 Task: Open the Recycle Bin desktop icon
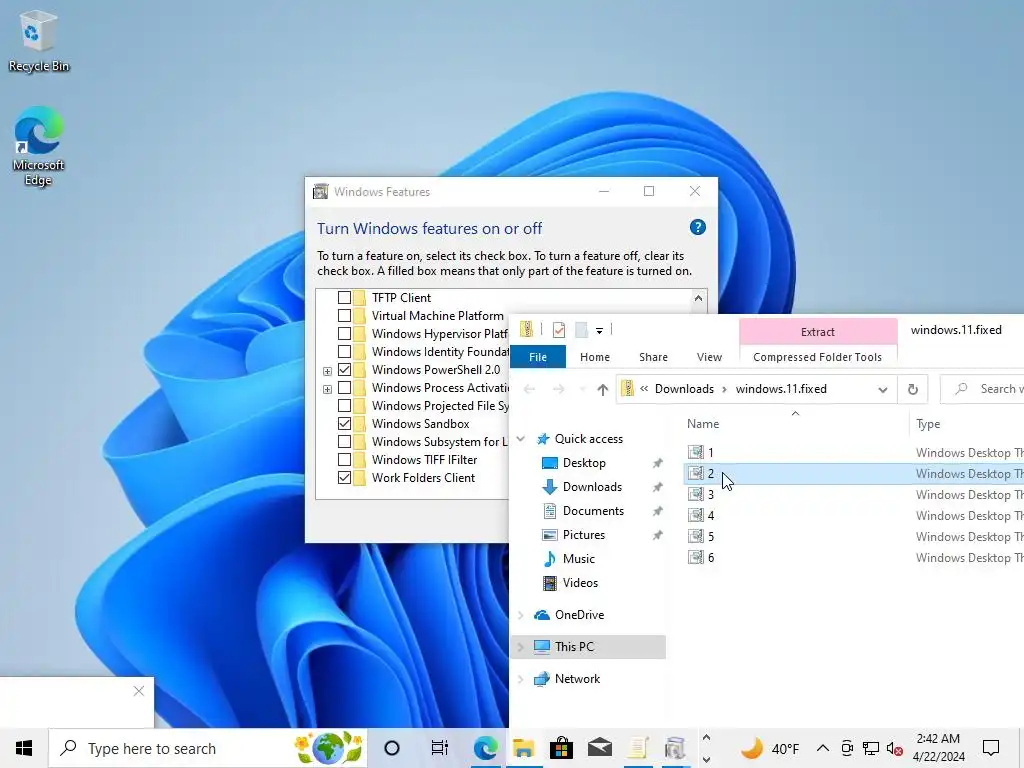click(39, 40)
